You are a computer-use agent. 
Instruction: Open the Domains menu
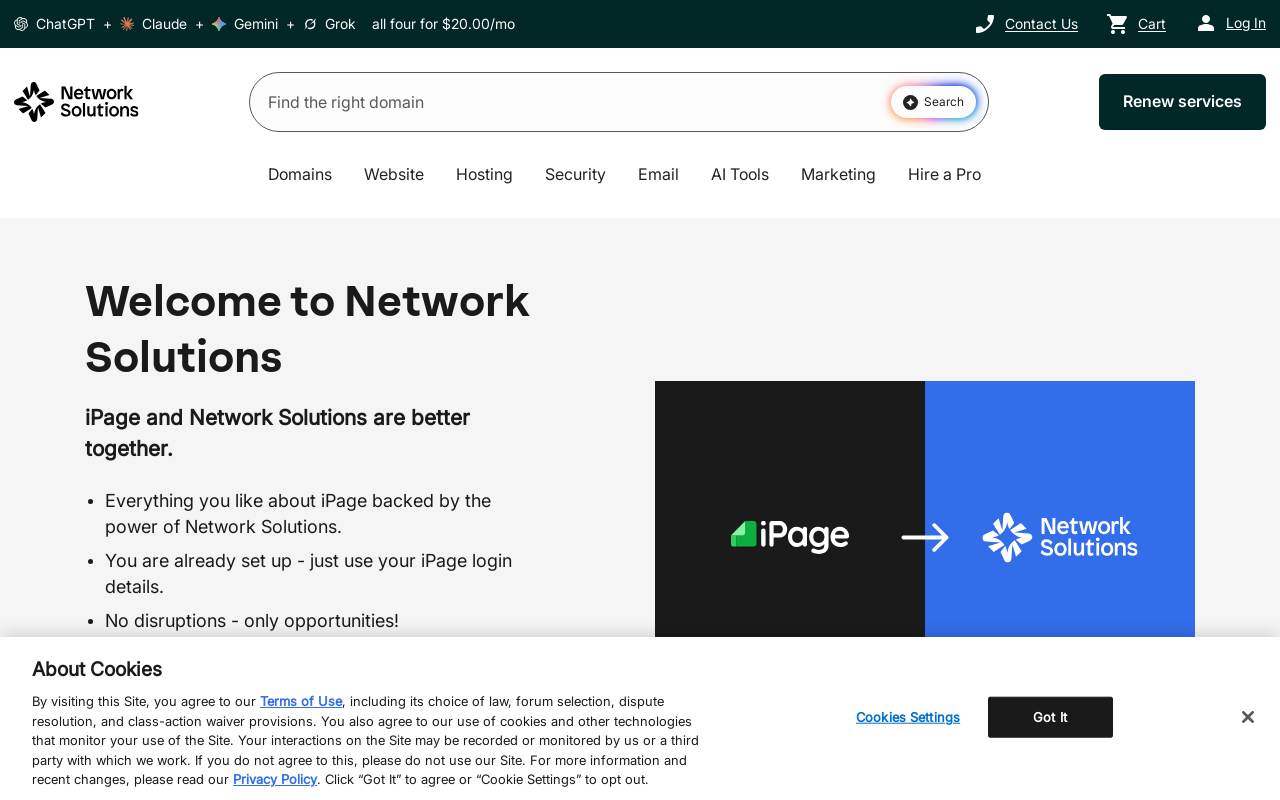tap(300, 174)
